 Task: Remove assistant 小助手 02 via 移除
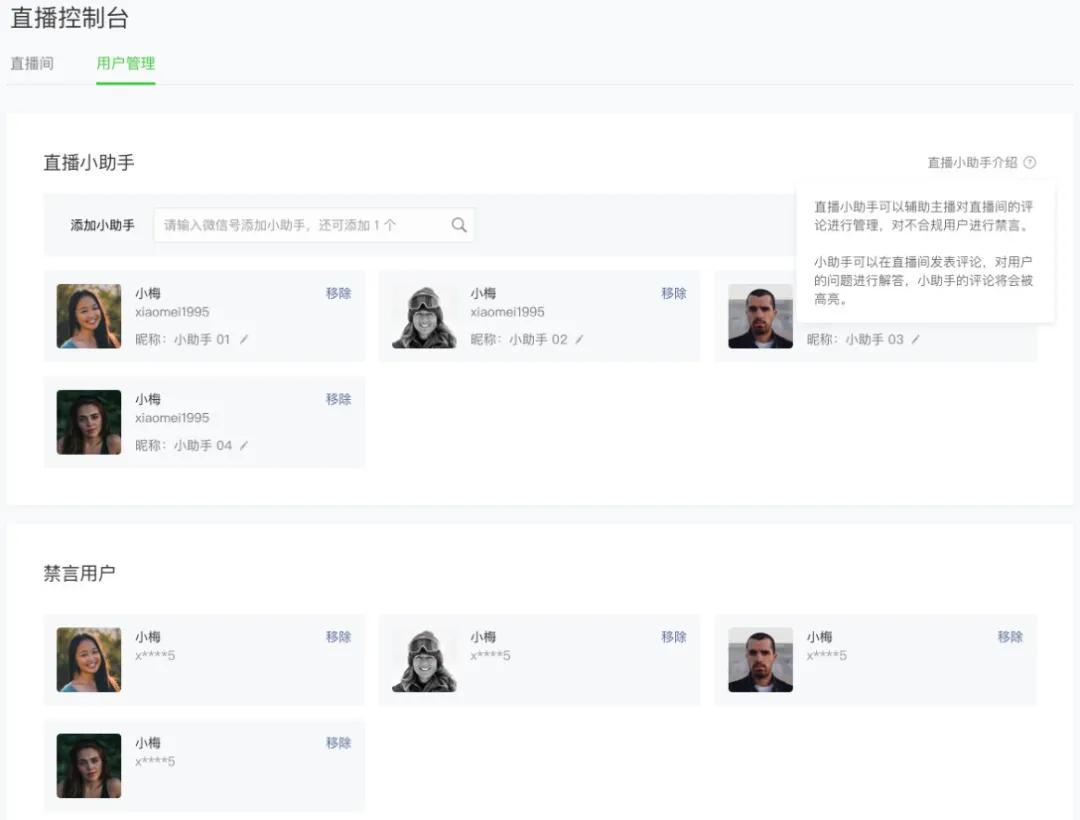674,293
